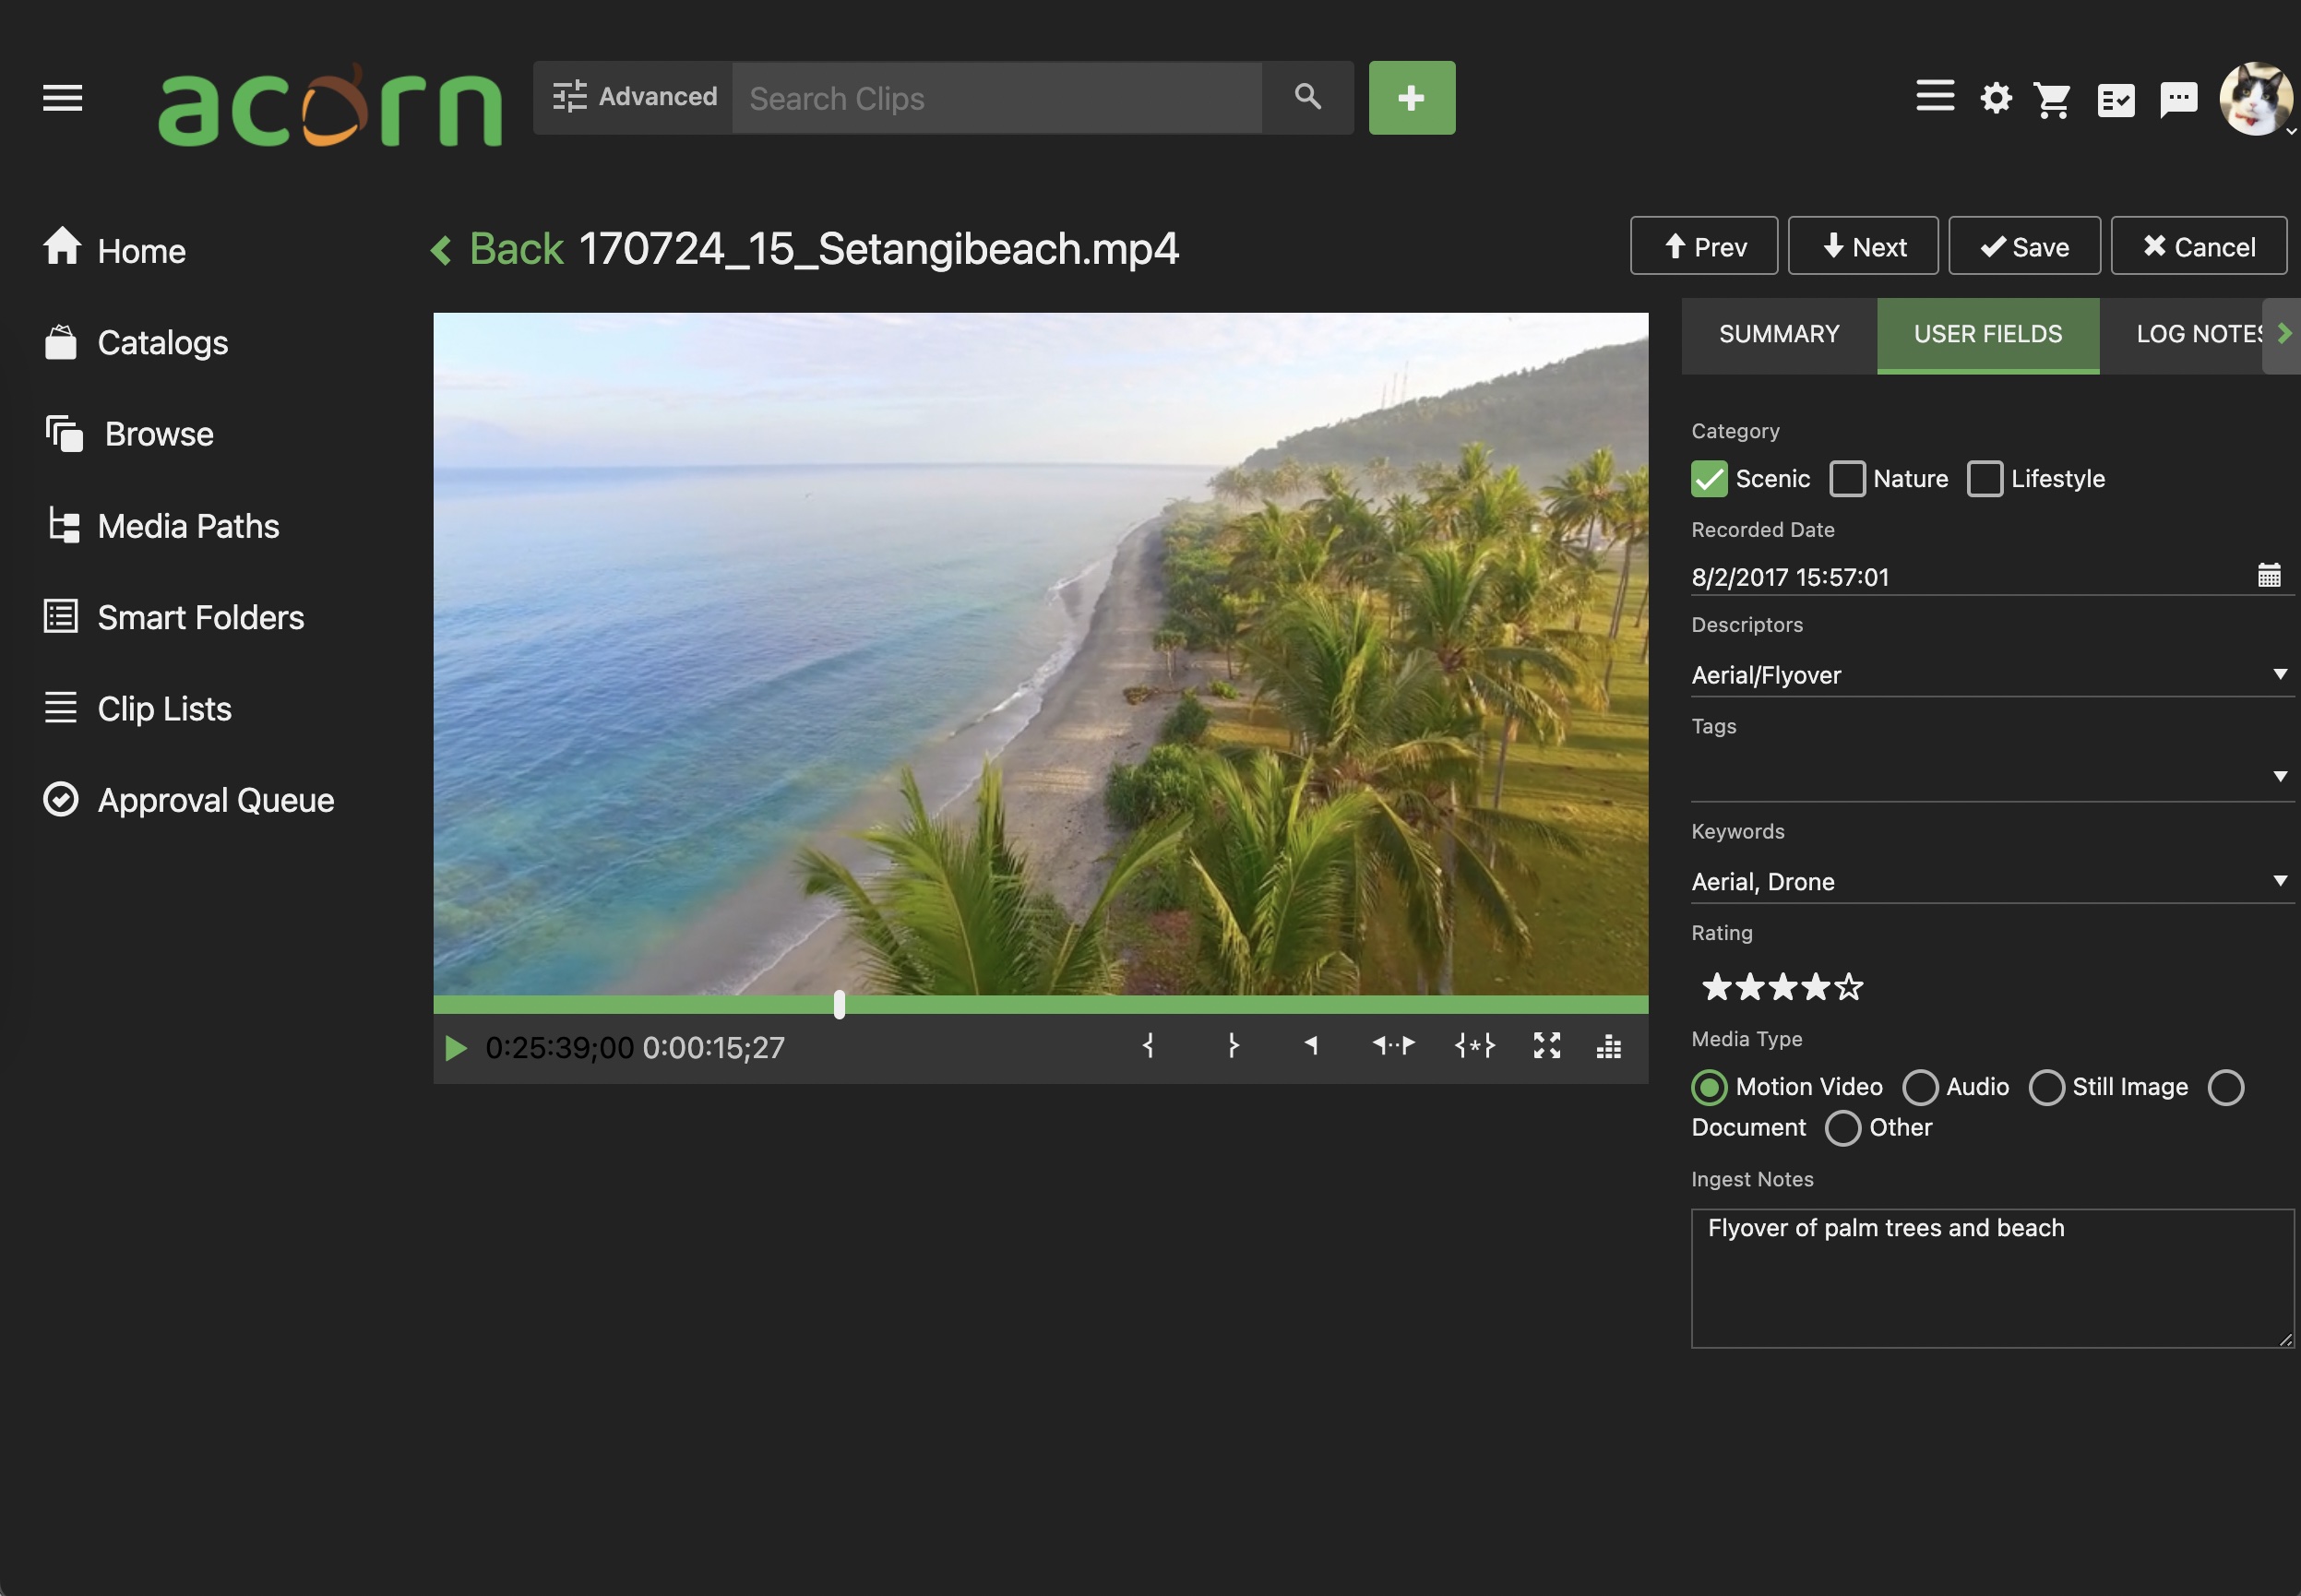Open the Keywords dropdown
Image resolution: width=2301 pixels, height=1596 pixels.
click(x=2280, y=881)
